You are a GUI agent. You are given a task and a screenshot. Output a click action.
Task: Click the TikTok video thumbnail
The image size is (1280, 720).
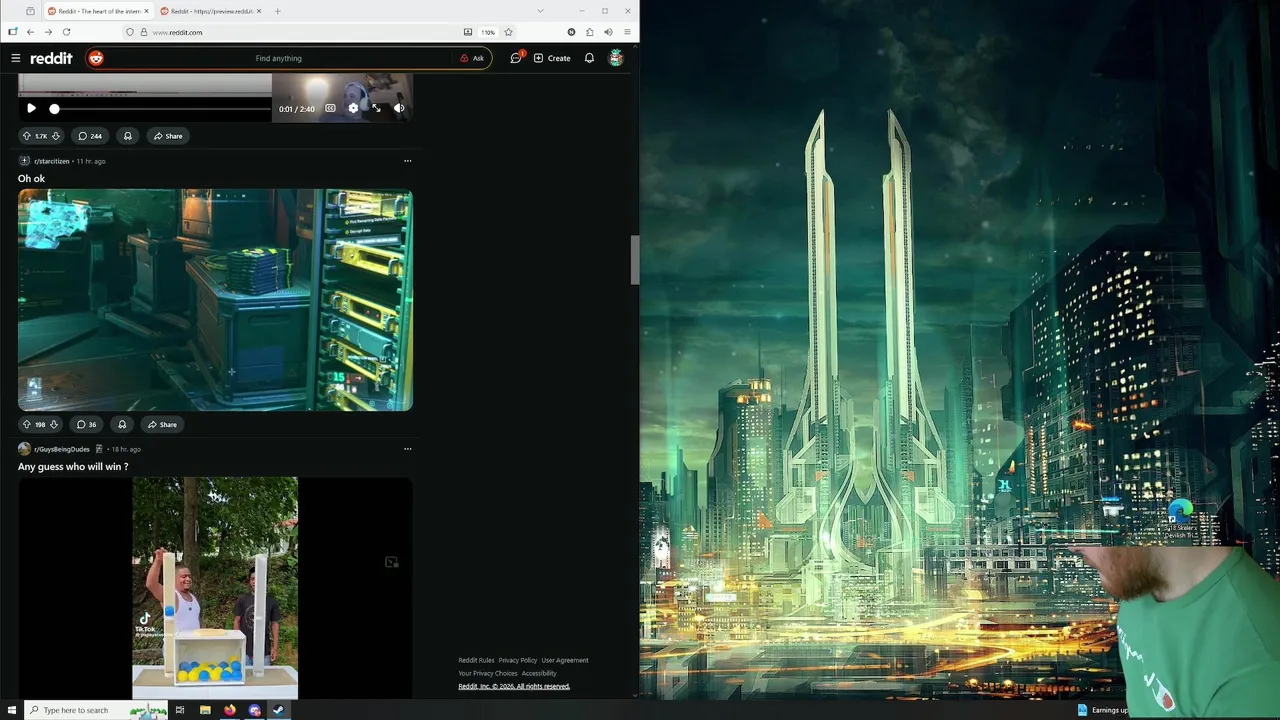click(215, 588)
